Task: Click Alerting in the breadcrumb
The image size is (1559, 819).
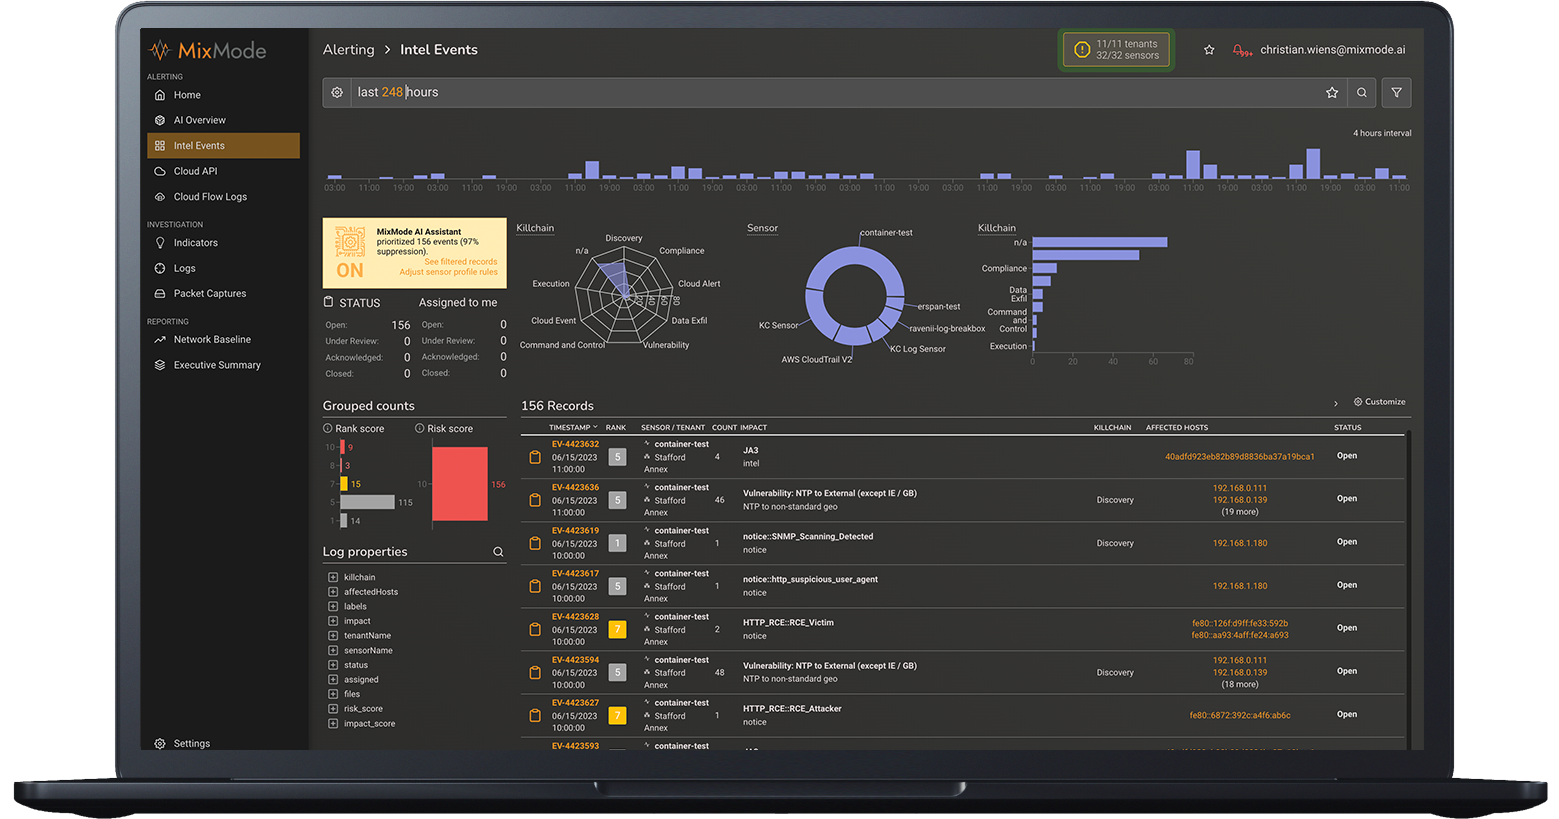Action: [x=348, y=49]
